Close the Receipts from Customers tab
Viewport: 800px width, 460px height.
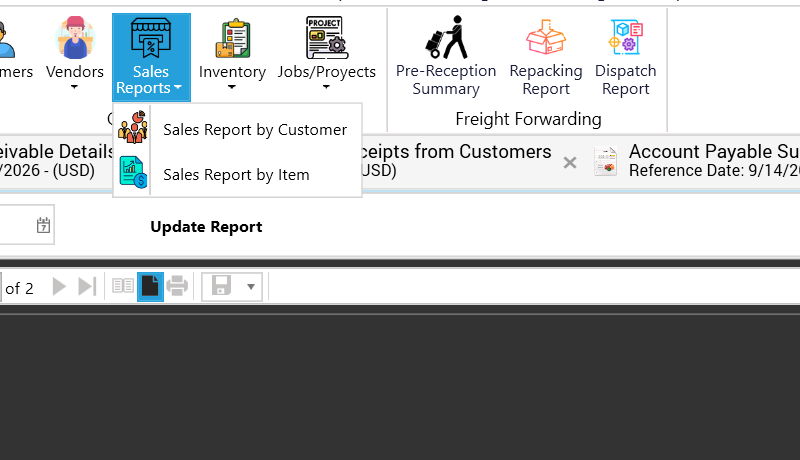570,163
